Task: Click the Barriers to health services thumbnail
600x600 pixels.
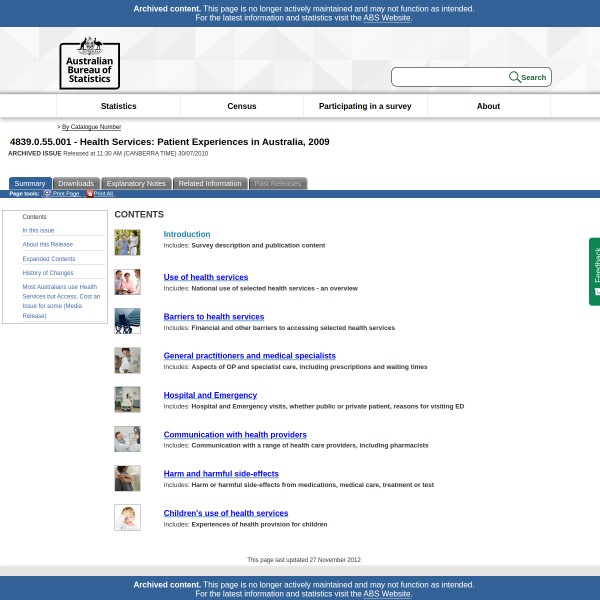Action: pyautogui.click(x=127, y=321)
